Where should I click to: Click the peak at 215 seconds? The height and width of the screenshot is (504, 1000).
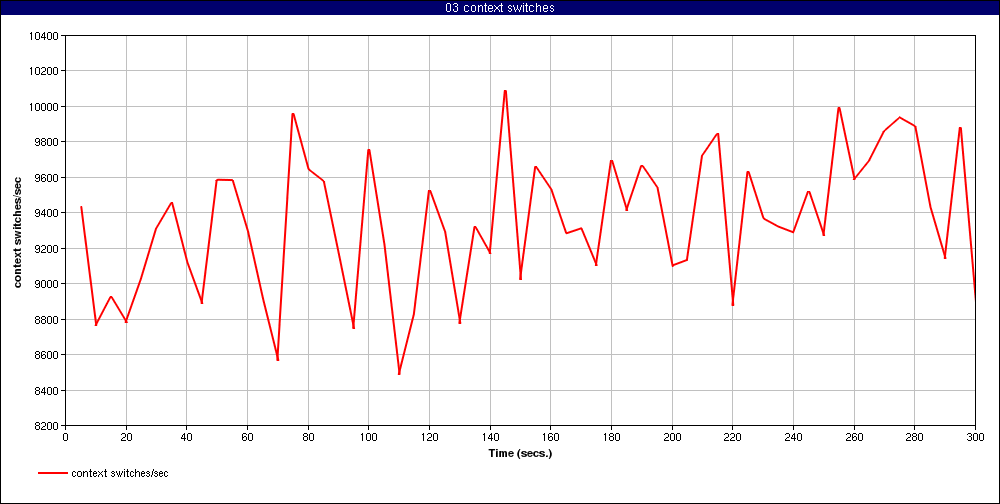pyautogui.click(x=717, y=134)
